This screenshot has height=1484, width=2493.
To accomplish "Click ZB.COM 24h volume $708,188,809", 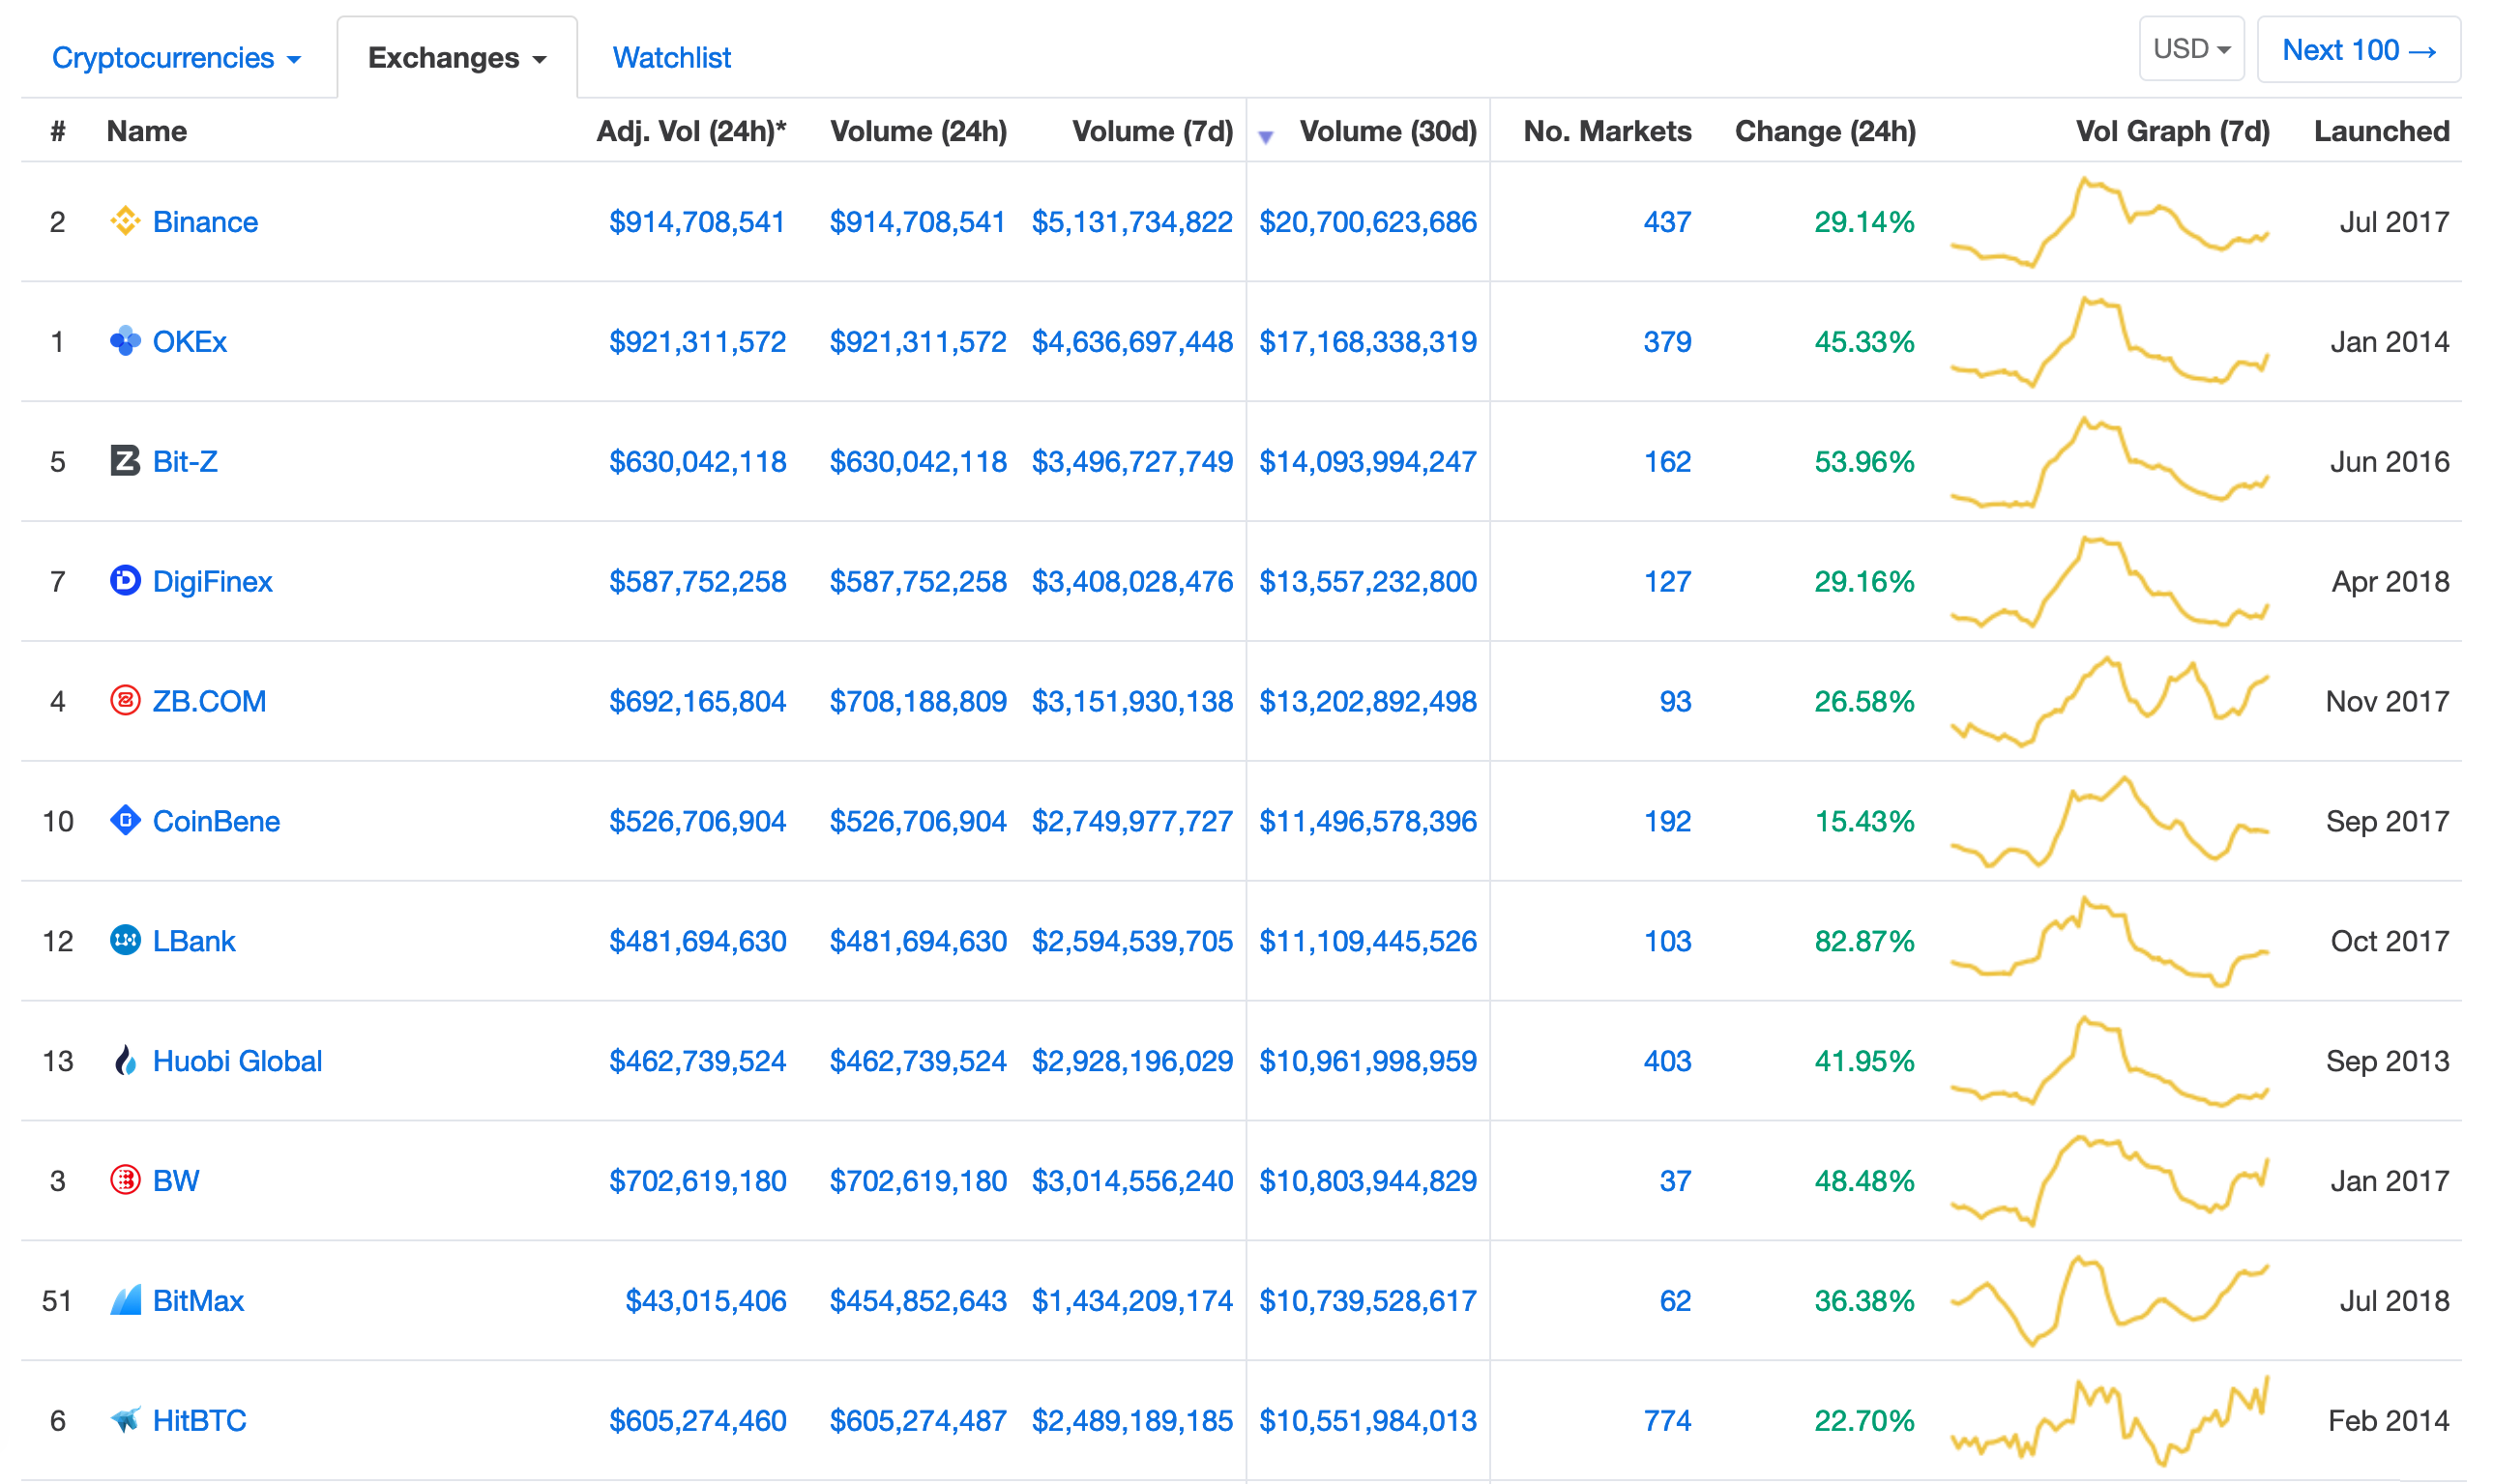I will click(918, 702).
